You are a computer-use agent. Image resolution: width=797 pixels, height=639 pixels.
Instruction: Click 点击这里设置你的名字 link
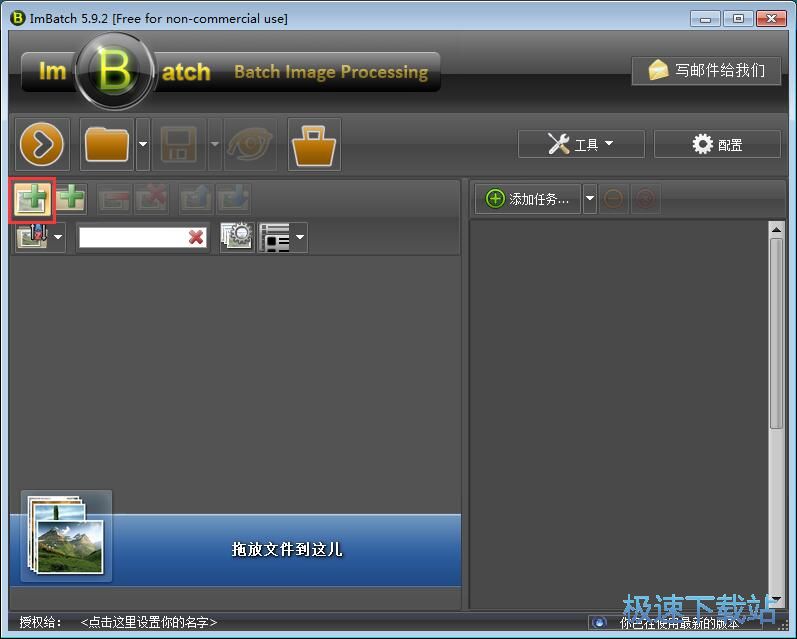tap(148, 622)
